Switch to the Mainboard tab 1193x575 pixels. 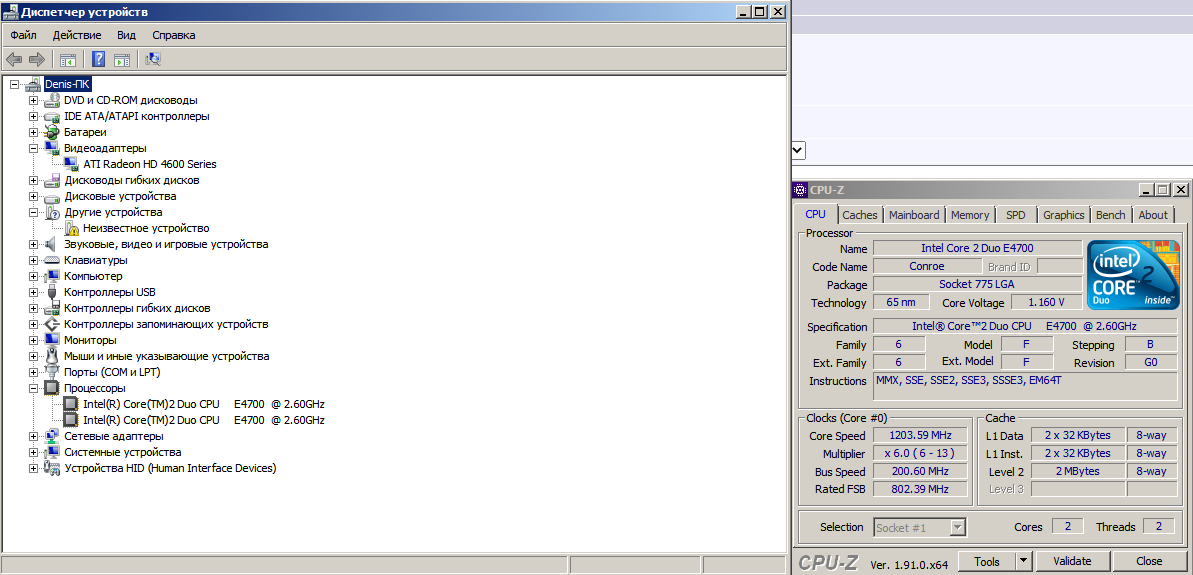[913, 215]
